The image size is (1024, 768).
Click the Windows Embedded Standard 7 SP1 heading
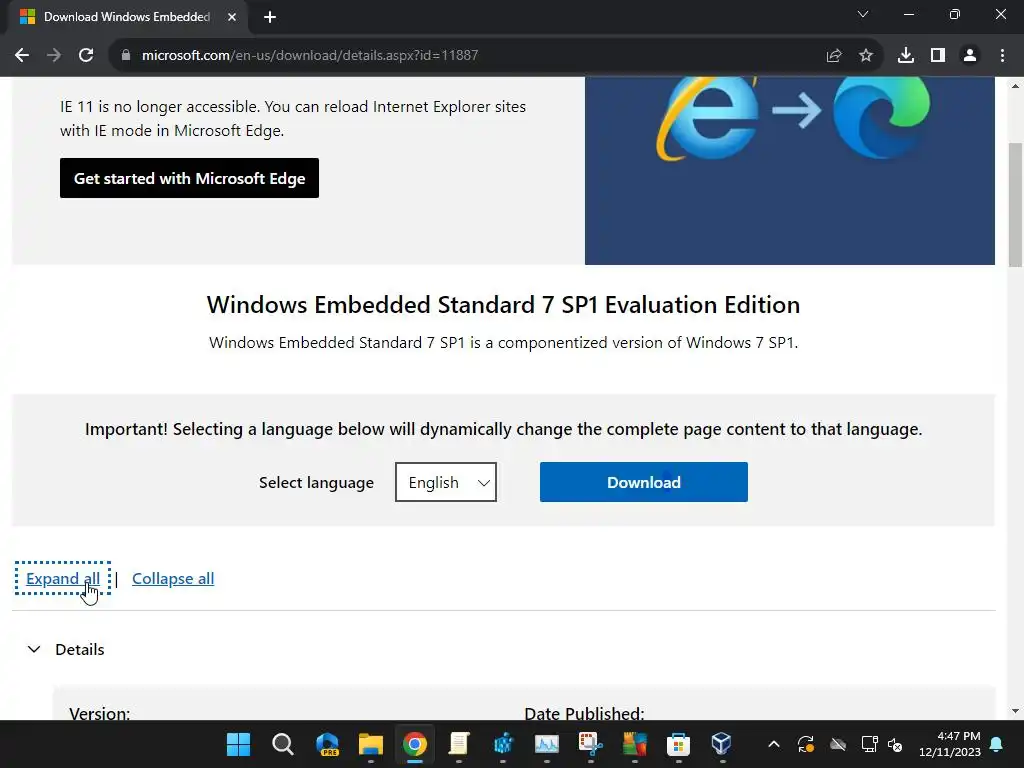(x=504, y=305)
